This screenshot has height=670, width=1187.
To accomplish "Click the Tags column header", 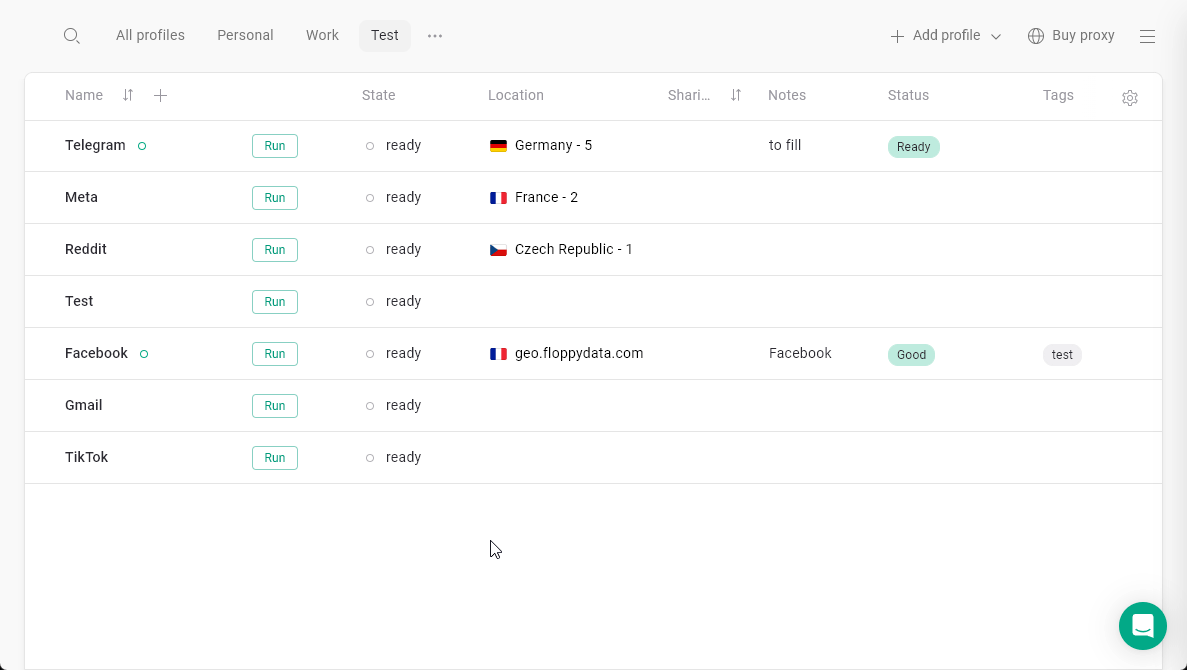I will pos(1058,95).
